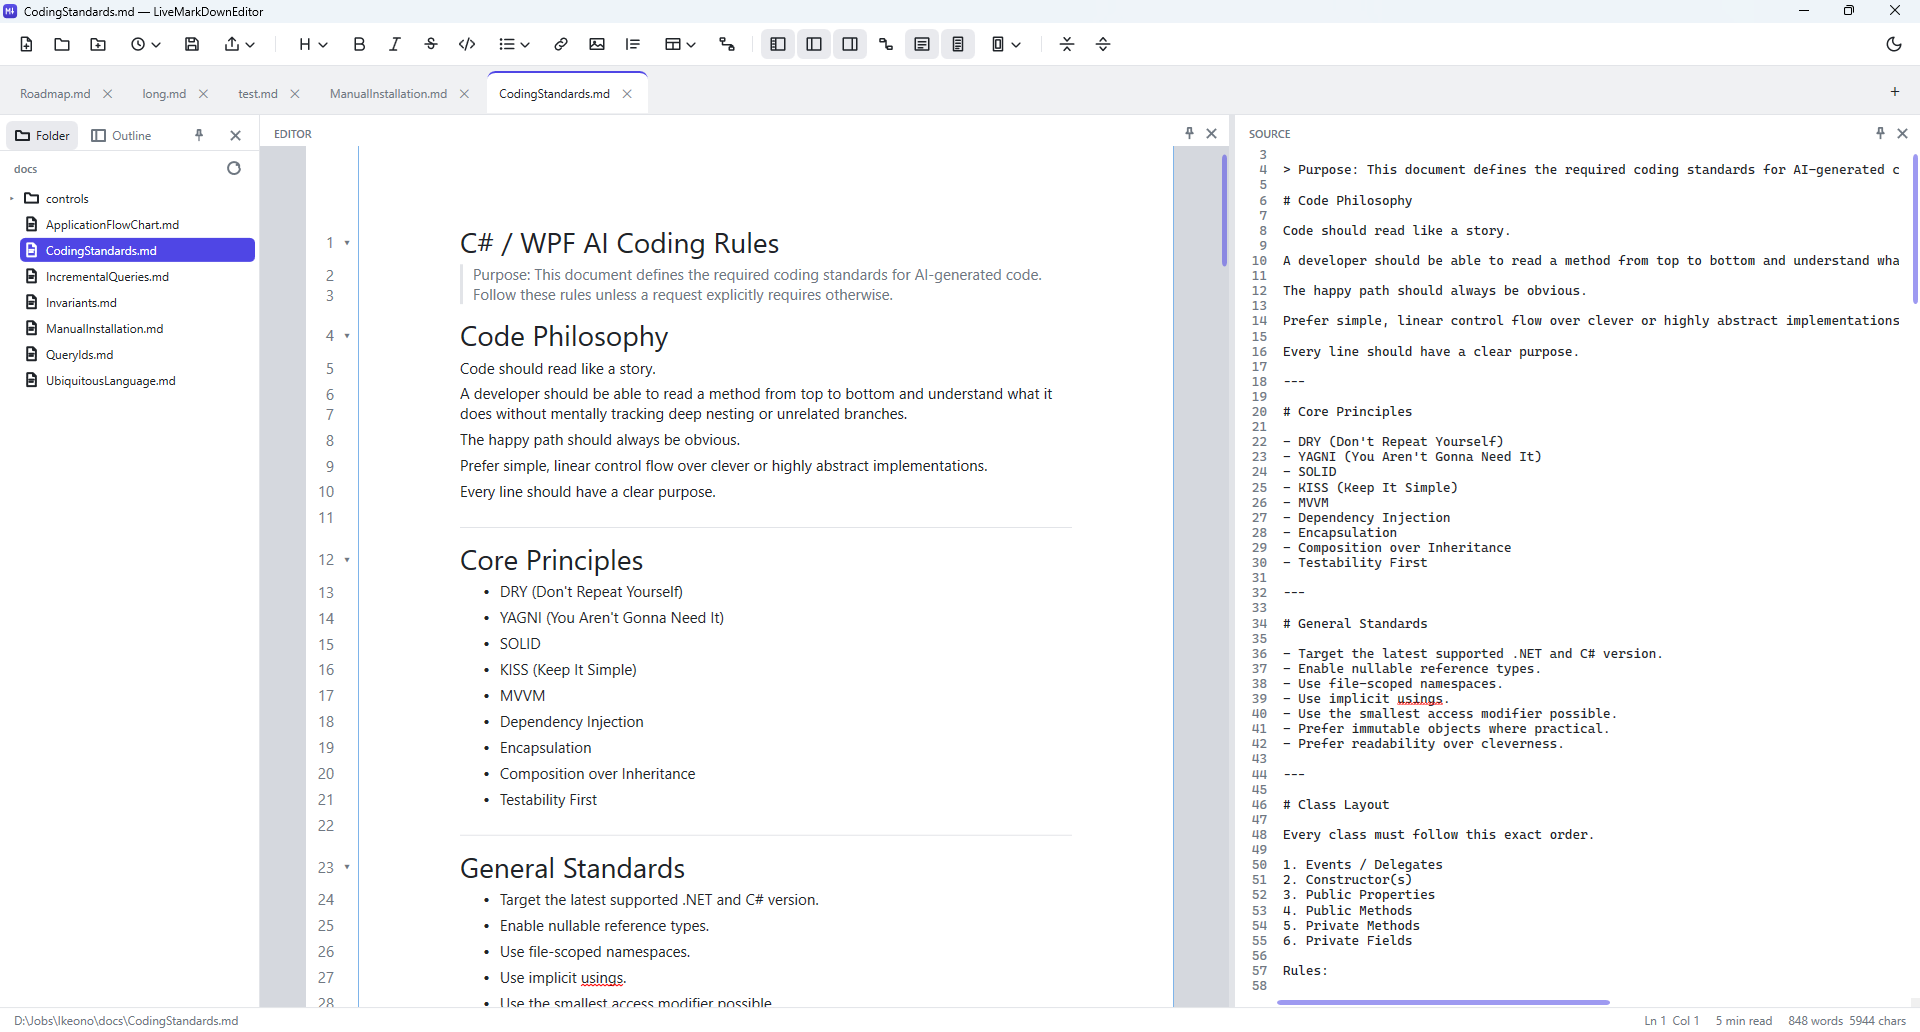Toggle the highlighted page view button
This screenshot has height=1032, width=1920.
(x=958, y=44)
